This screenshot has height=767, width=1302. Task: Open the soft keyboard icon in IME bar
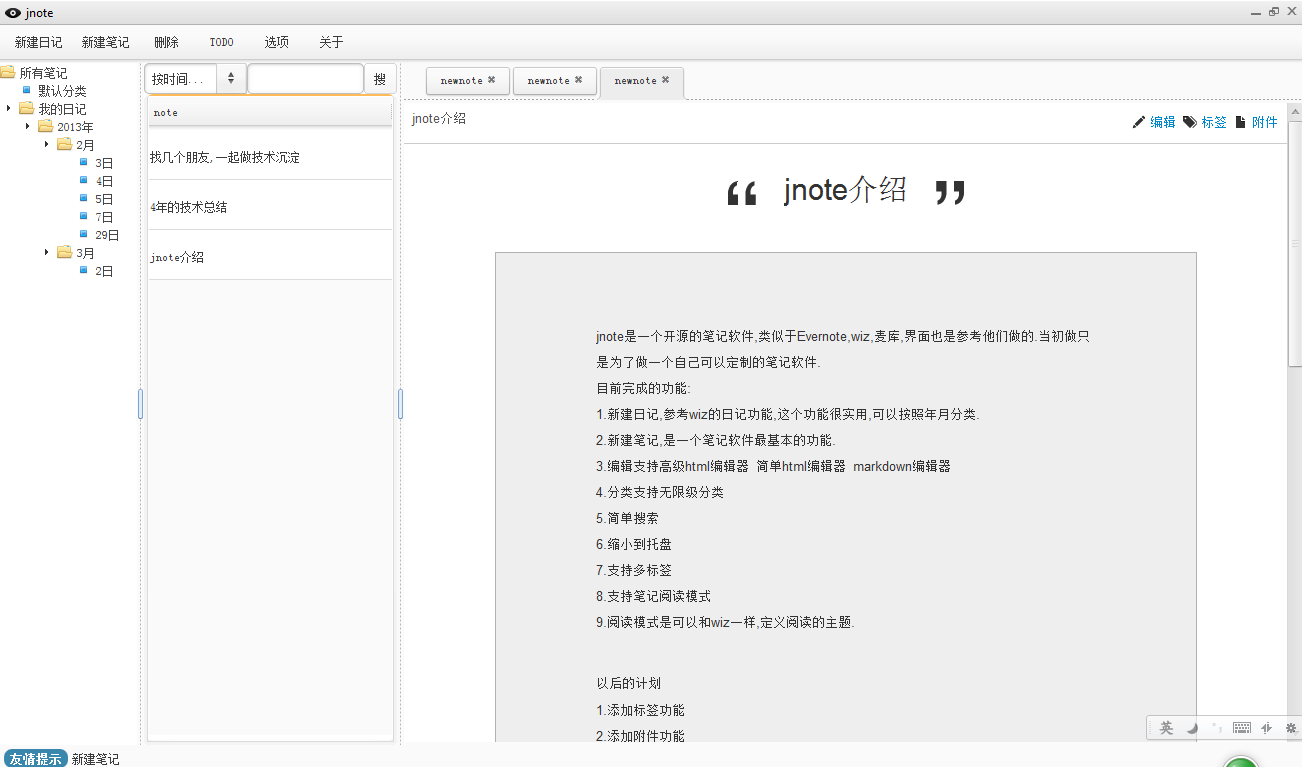[x=1242, y=728]
